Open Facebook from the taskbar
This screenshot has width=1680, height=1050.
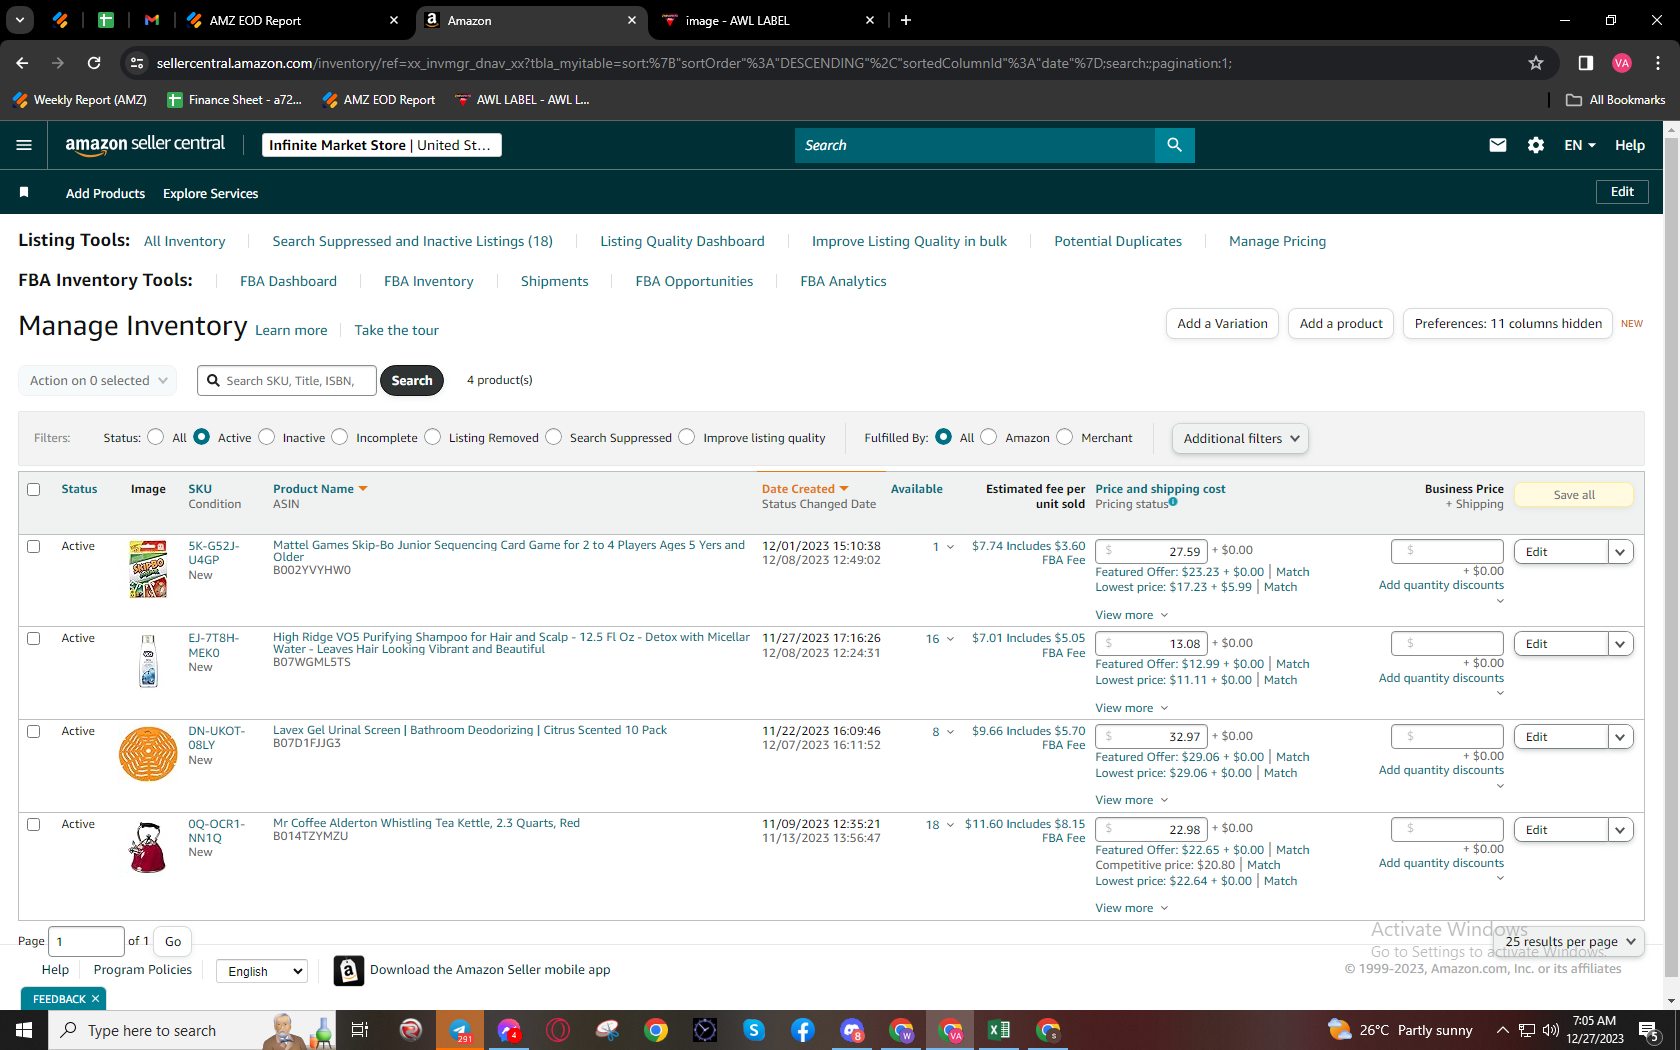tap(803, 1030)
